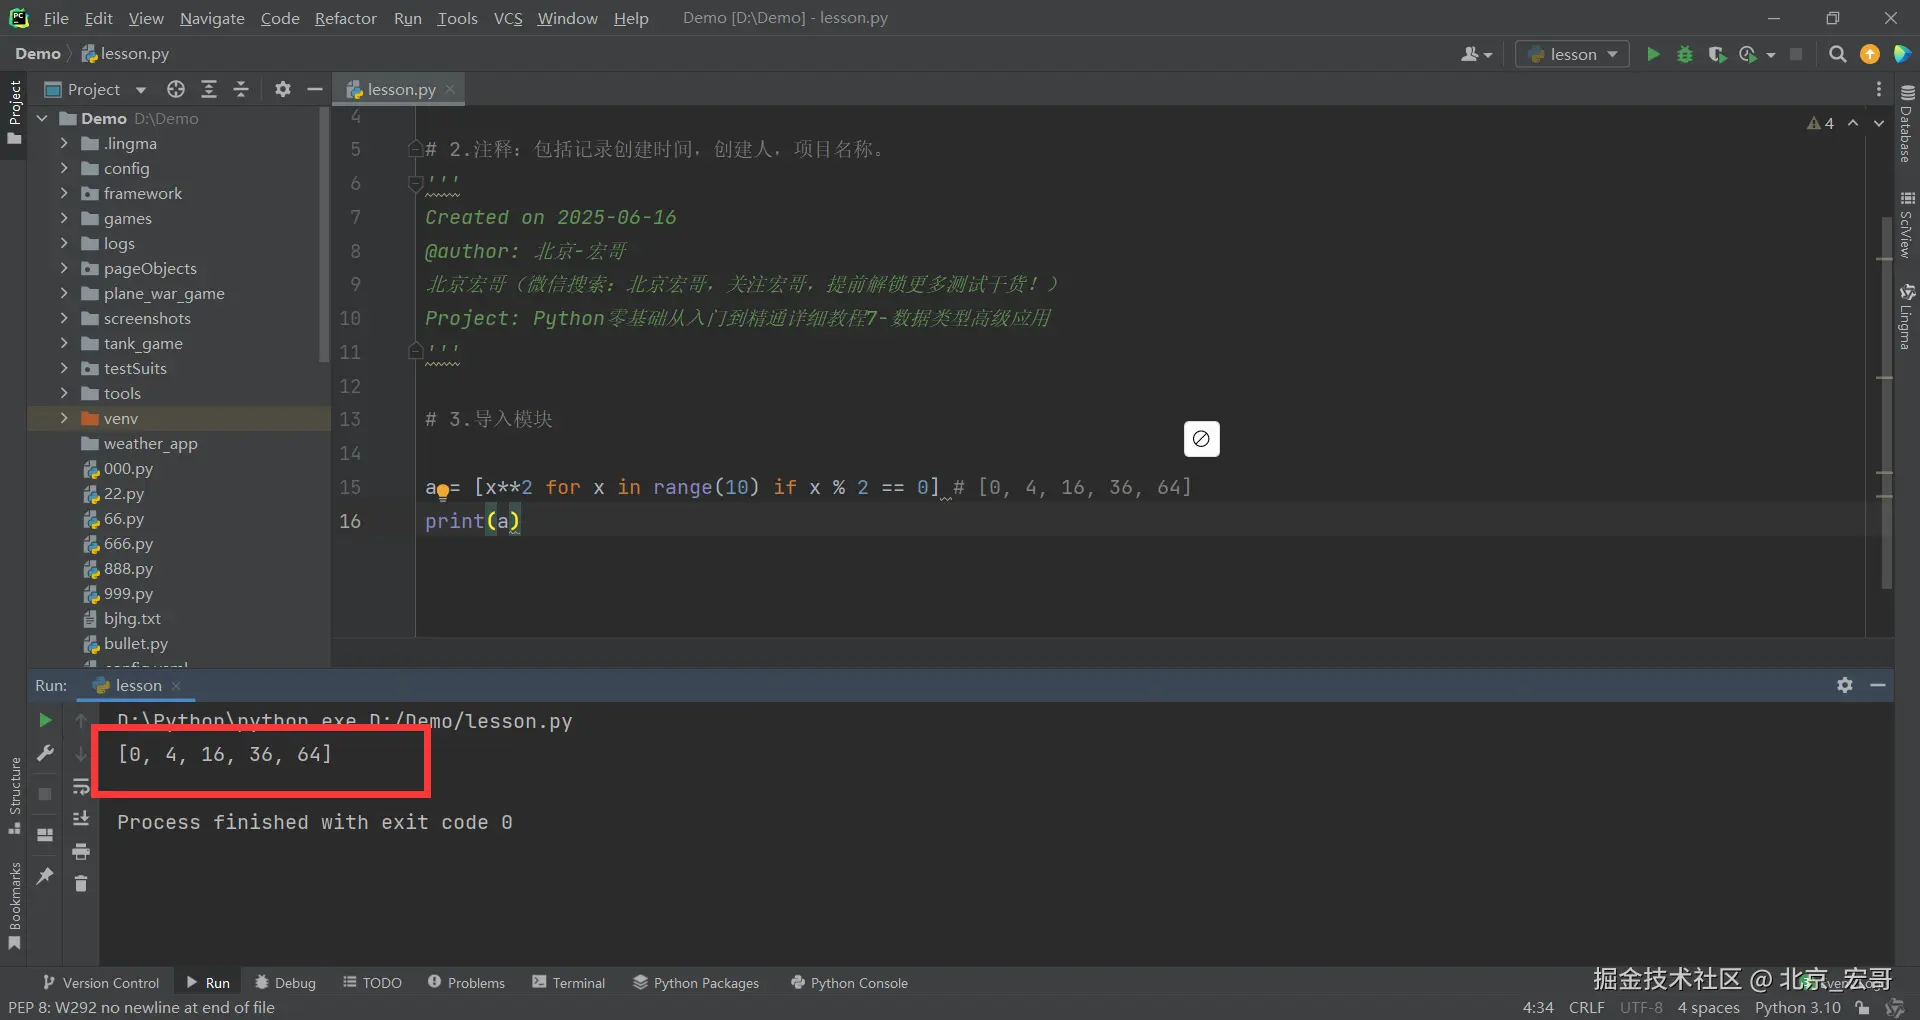Open the Lingma side panel
Image resolution: width=1920 pixels, height=1020 pixels.
1907,317
